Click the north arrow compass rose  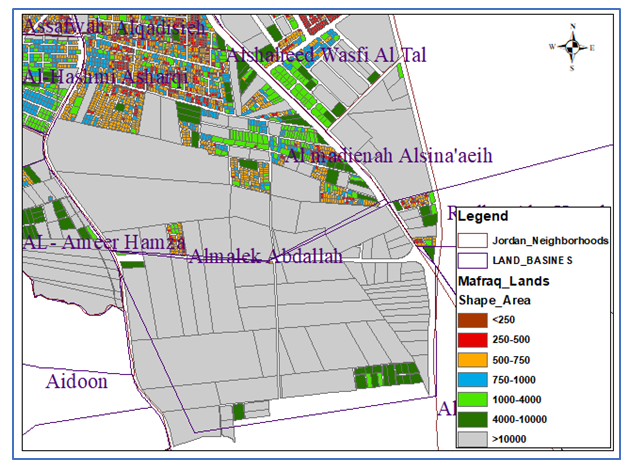(x=571, y=46)
